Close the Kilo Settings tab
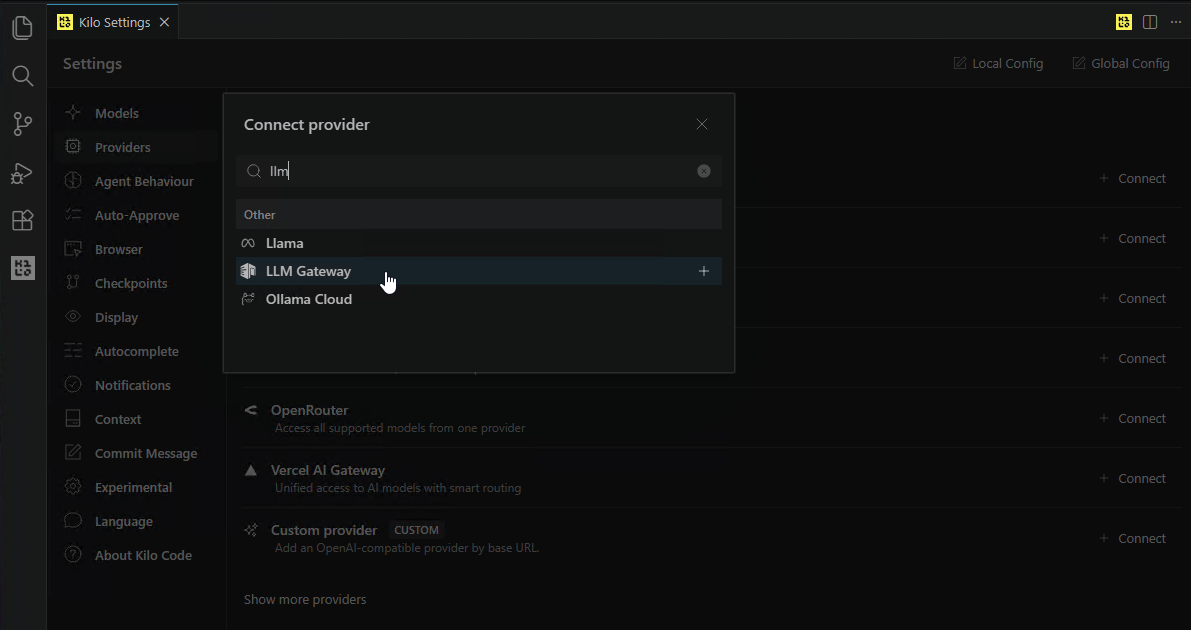Viewport: 1191px width, 630px height. tap(164, 23)
